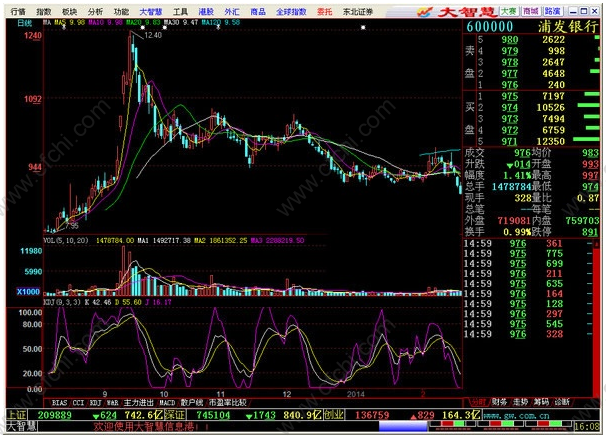606x442 pixels.
Task: Switch to the 主力进出 indicator tab
Action: point(138,403)
